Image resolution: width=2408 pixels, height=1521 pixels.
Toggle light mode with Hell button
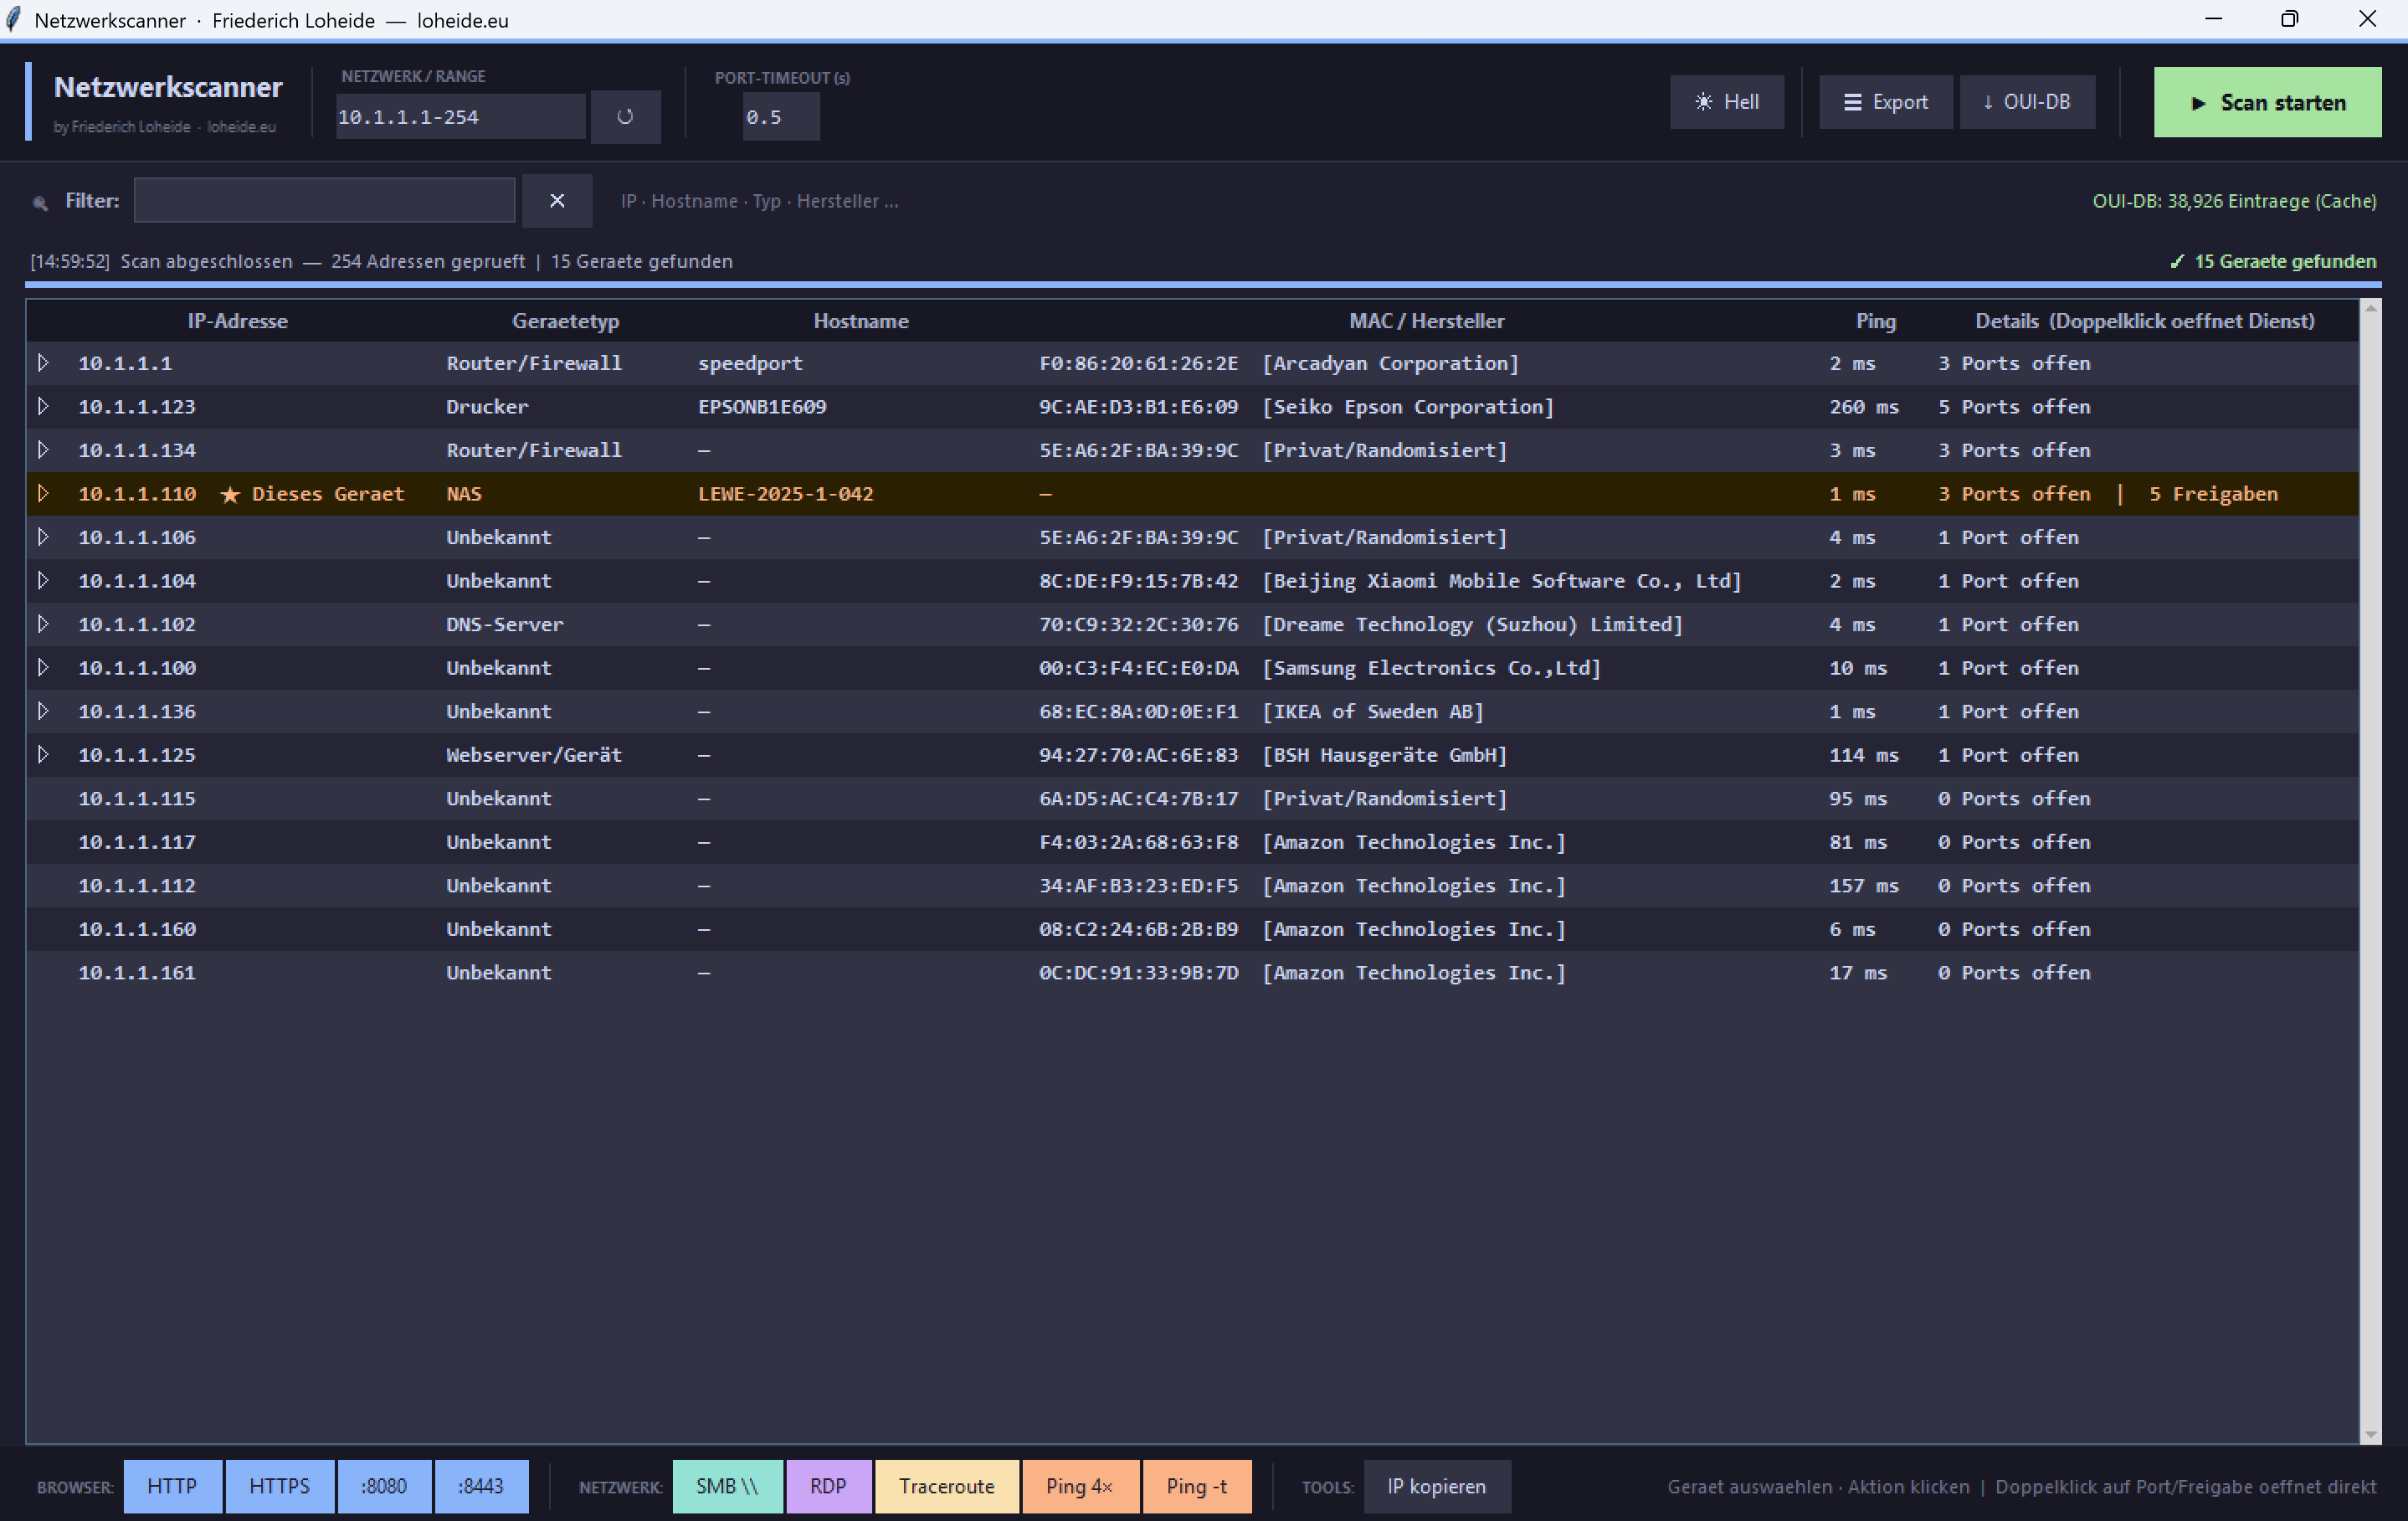coord(1726,102)
